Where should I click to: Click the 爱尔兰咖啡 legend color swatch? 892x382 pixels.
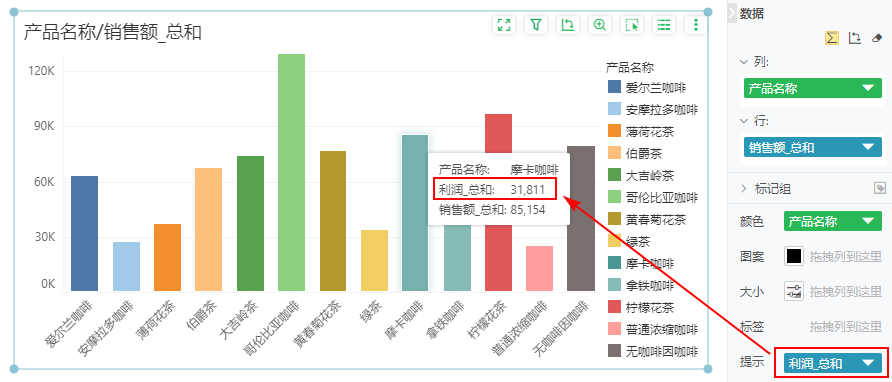click(614, 87)
